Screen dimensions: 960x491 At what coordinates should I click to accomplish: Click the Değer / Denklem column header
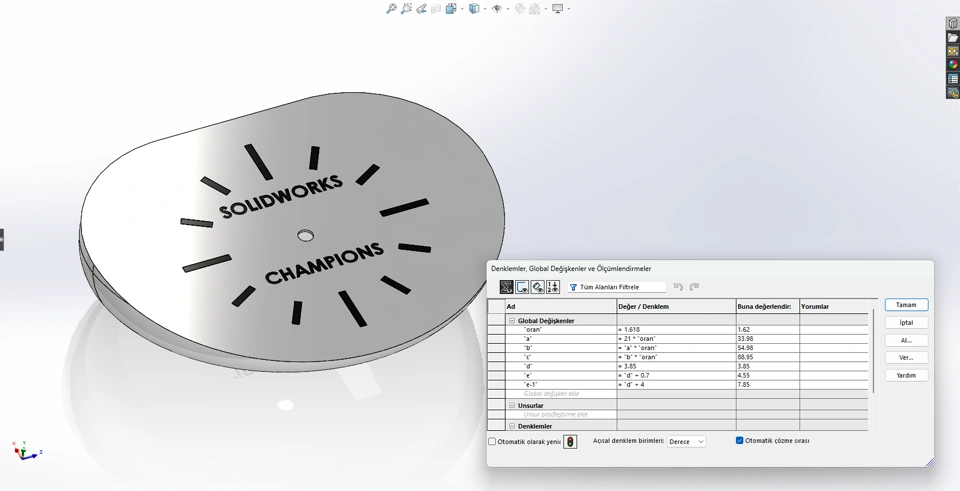tap(677, 307)
